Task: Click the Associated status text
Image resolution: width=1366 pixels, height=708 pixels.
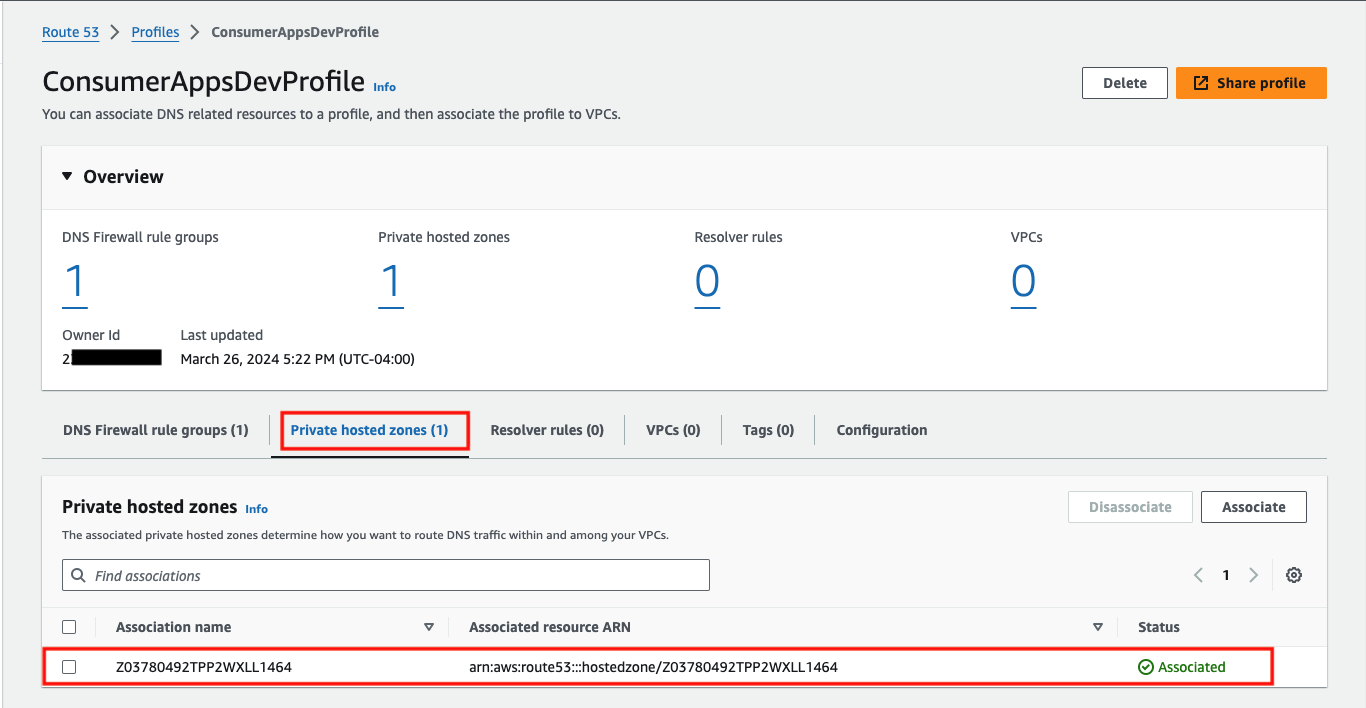Action: [1191, 667]
